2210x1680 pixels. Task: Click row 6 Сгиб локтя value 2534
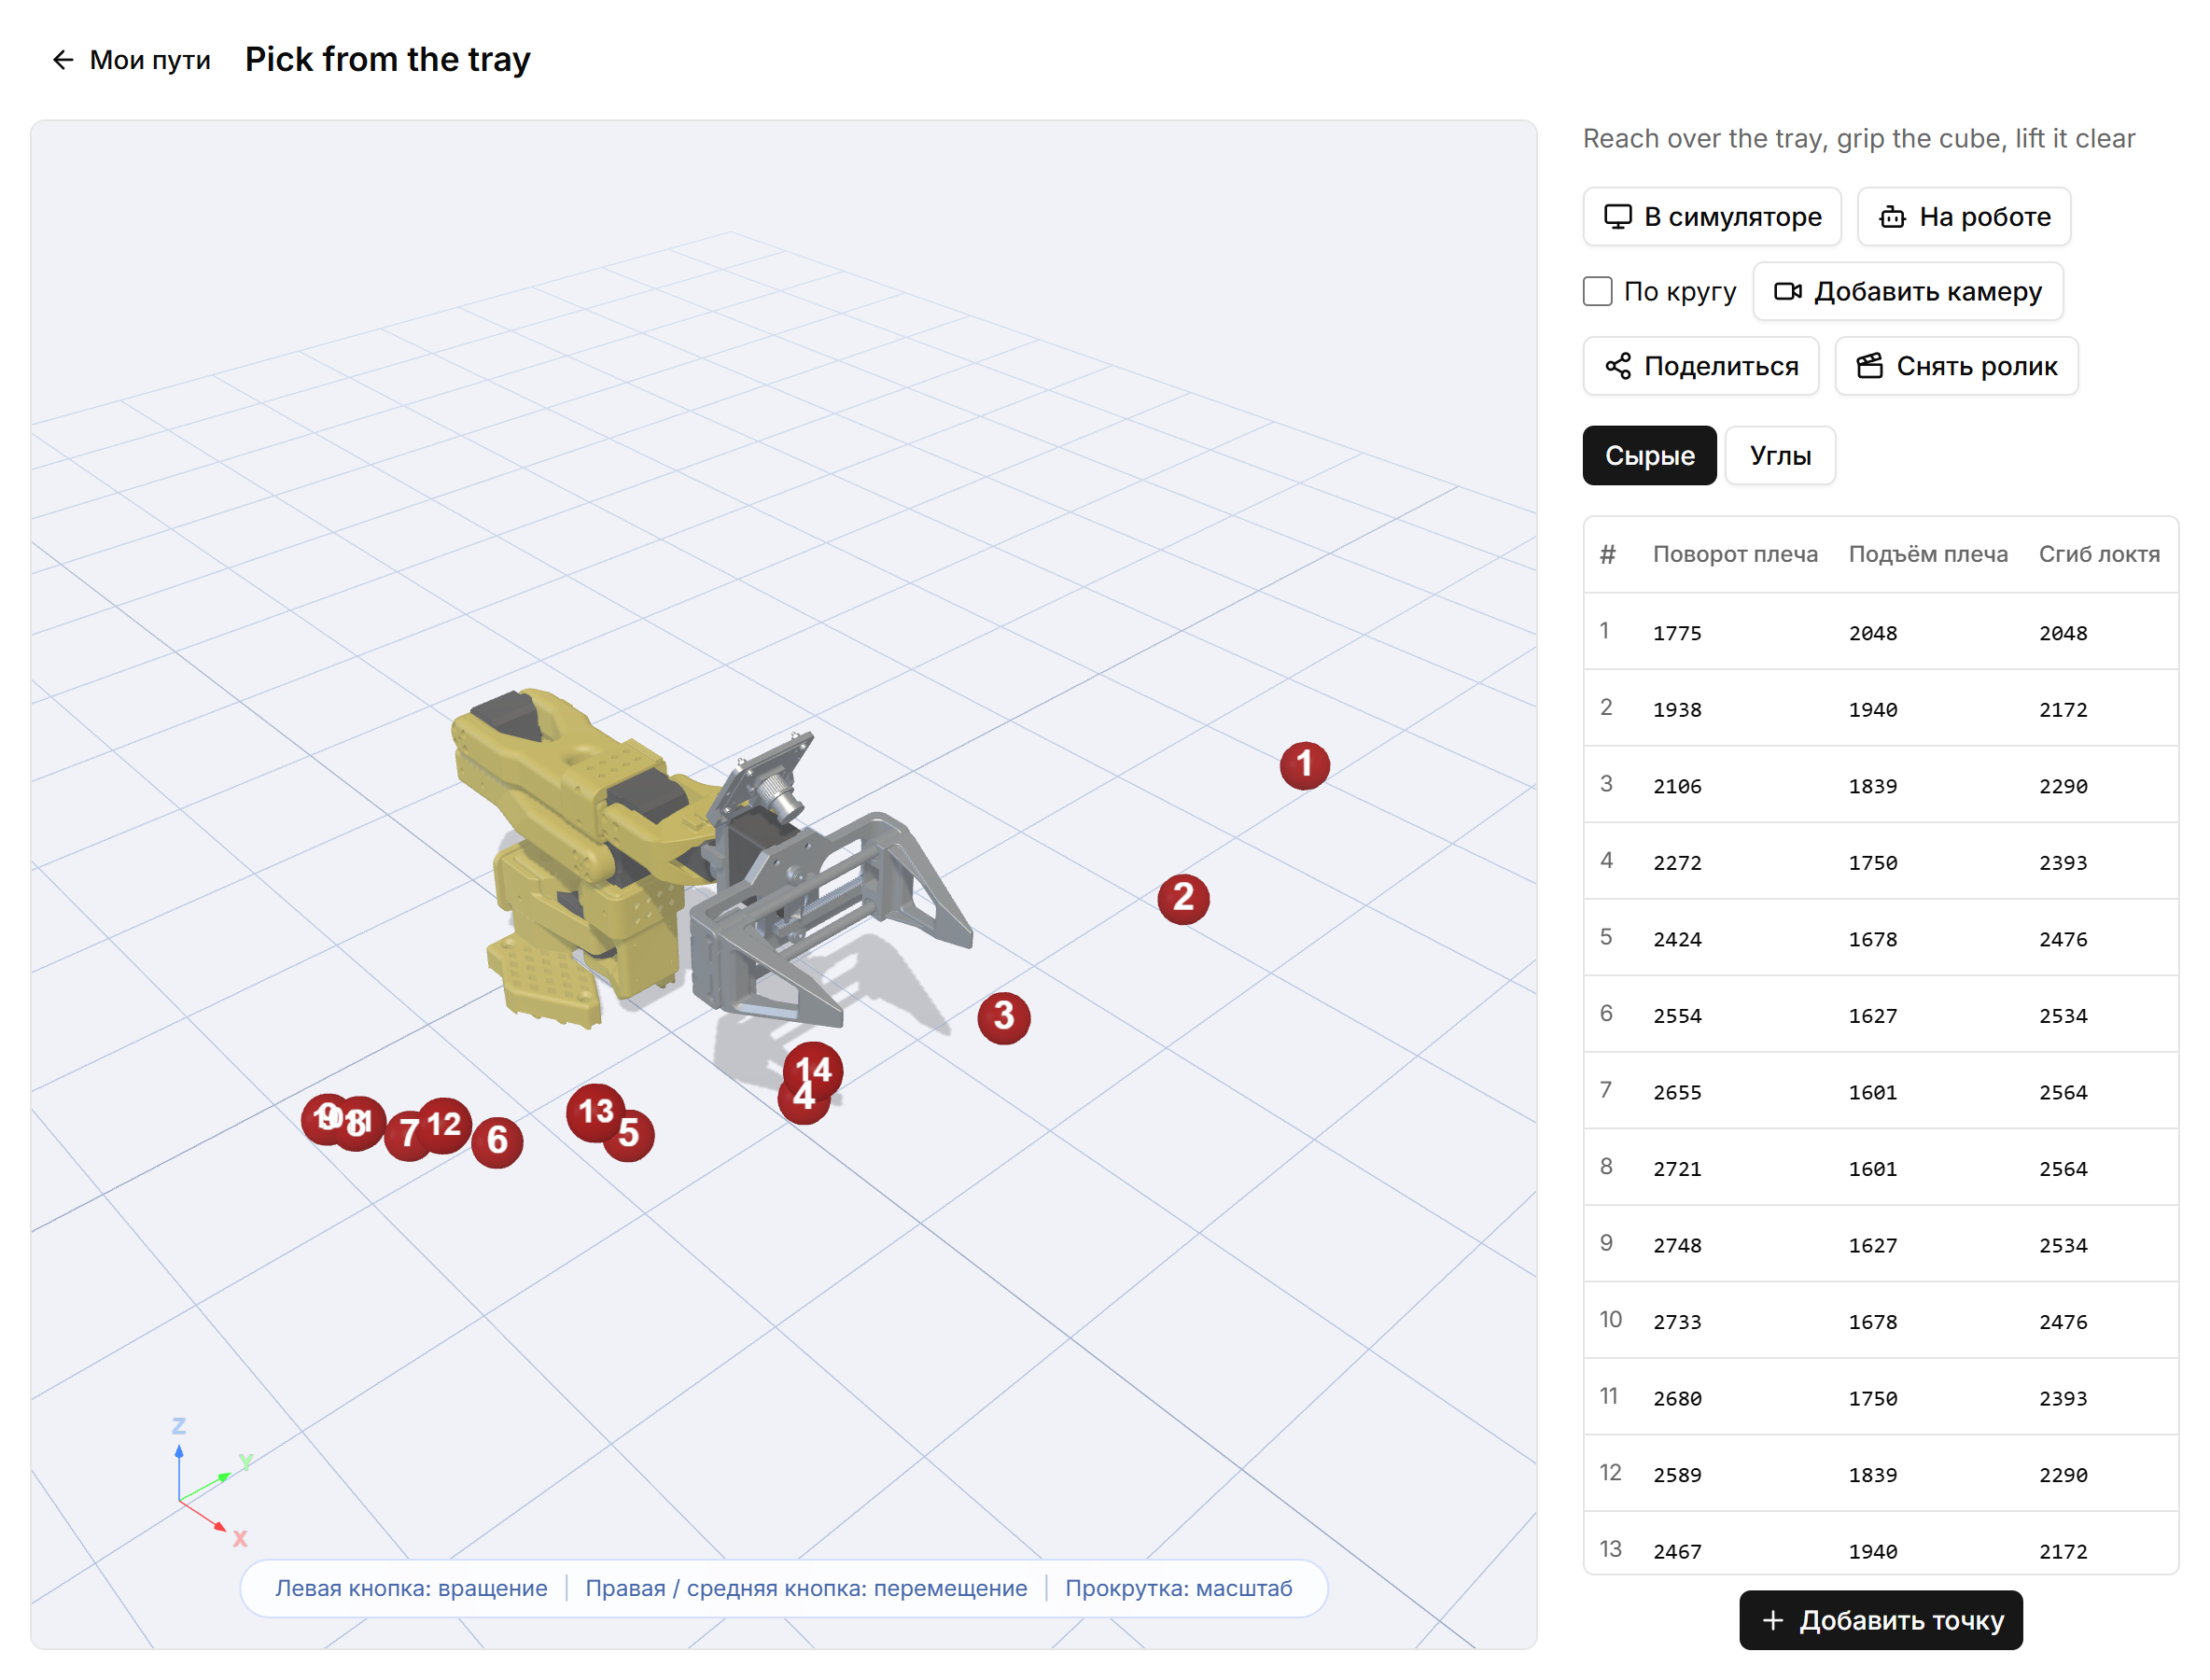(2063, 1016)
